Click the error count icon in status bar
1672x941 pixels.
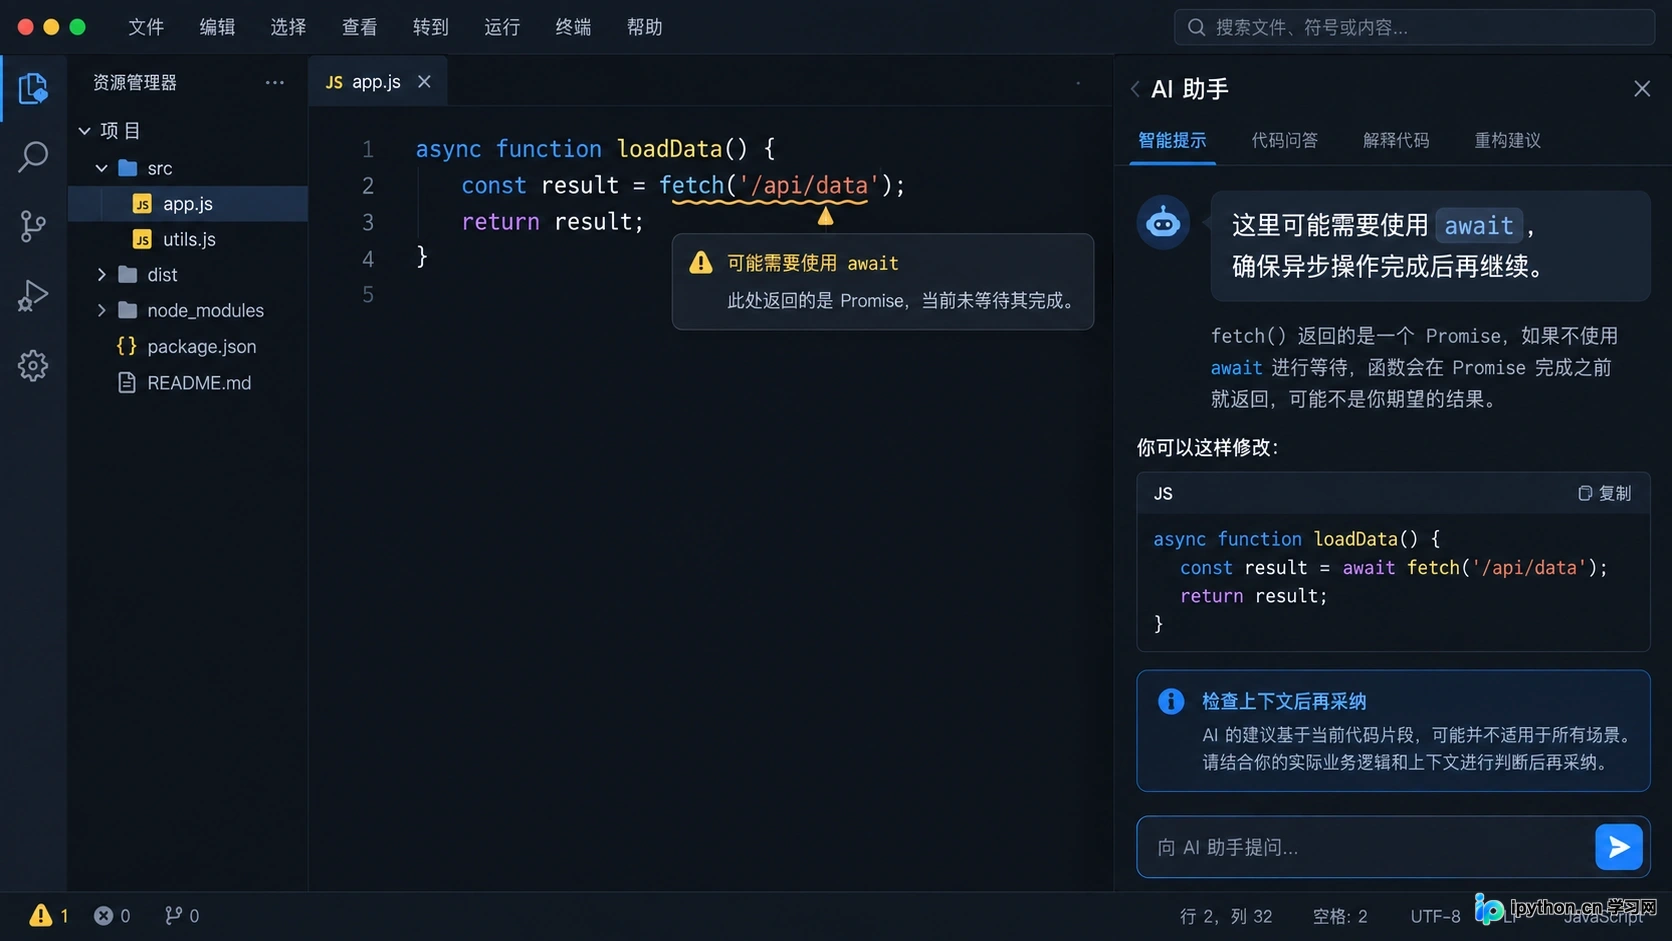pyautogui.click(x=103, y=916)
